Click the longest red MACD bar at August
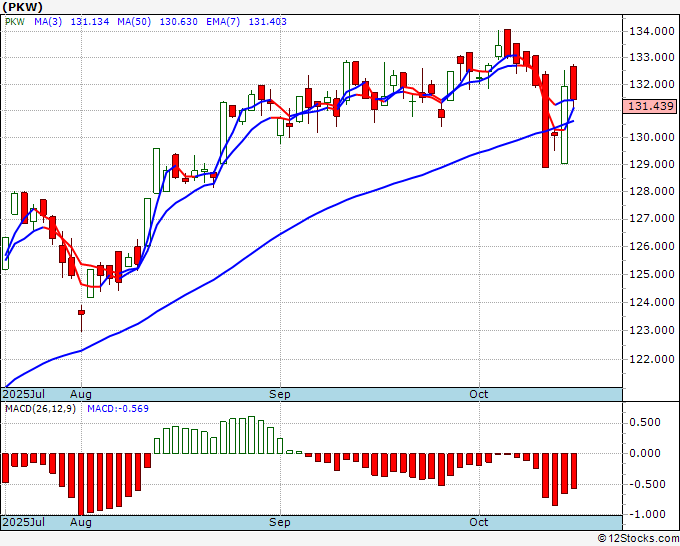 pyautogui.click(x=81, y=484)
